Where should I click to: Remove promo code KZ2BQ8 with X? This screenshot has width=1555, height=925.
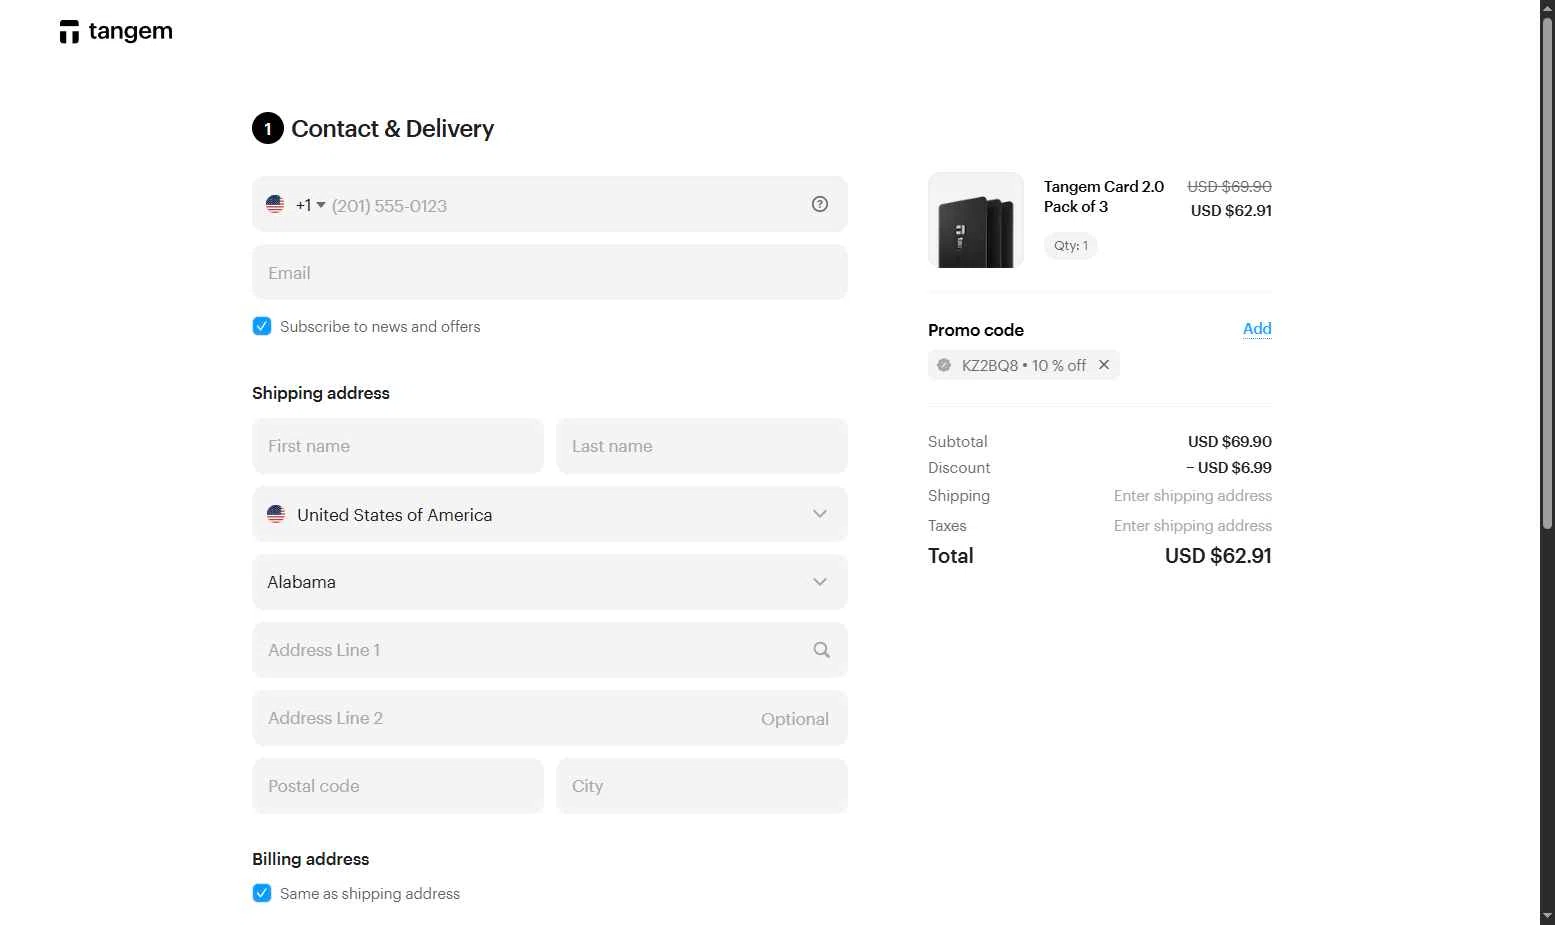point(1104,365)
